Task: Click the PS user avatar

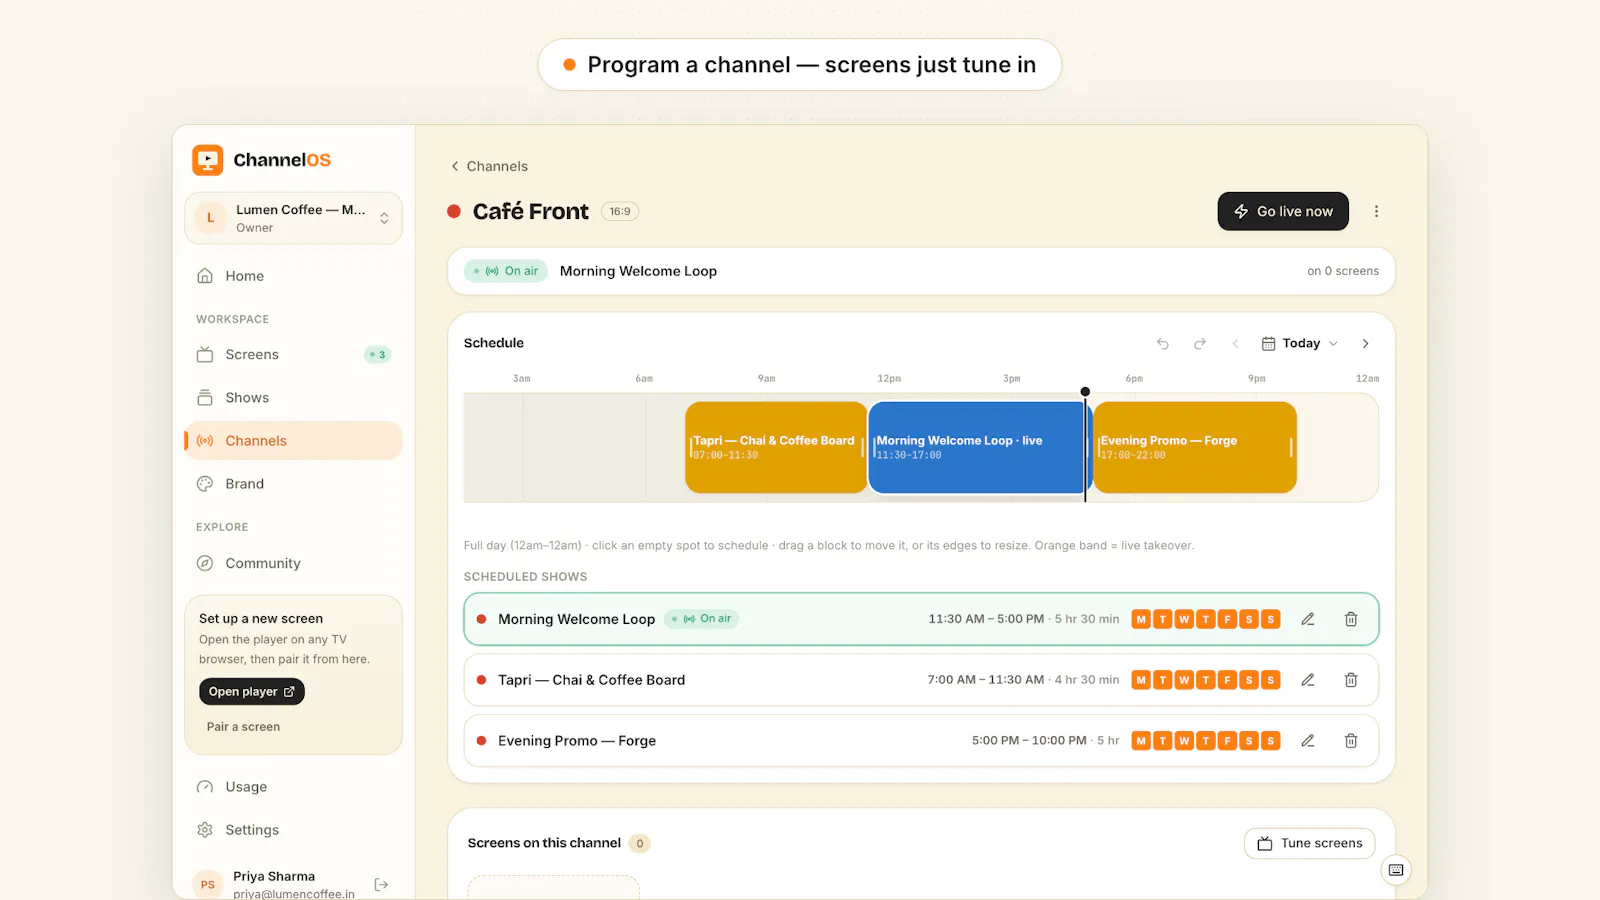Action: 208,884
